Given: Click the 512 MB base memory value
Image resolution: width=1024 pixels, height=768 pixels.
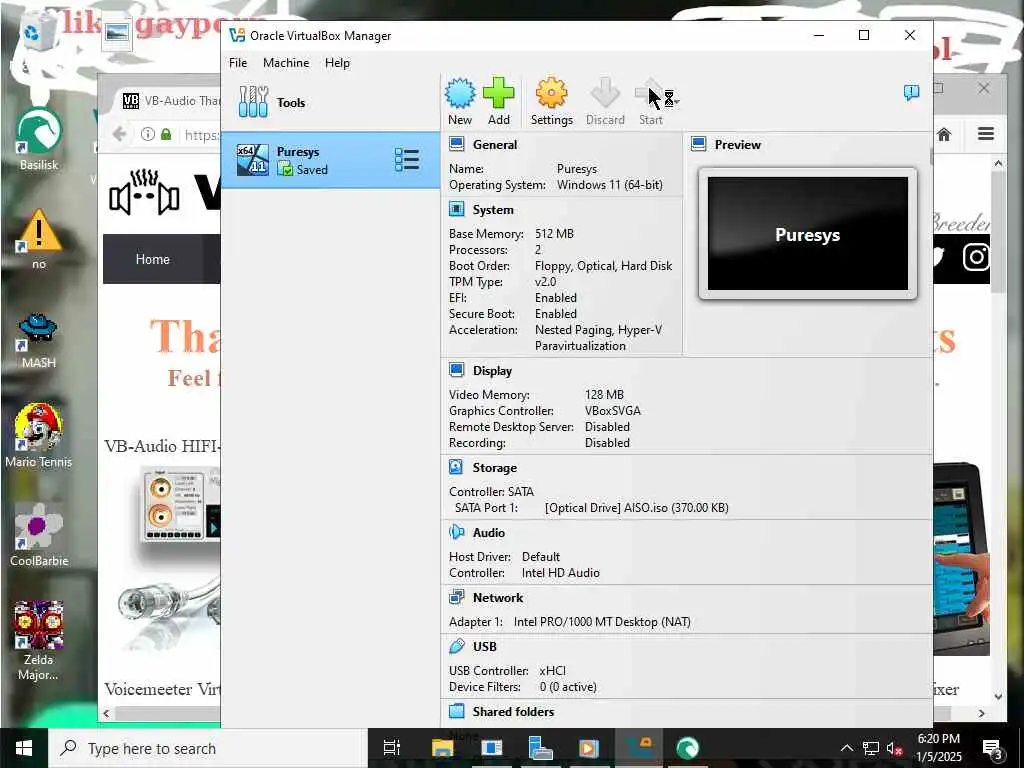Looking at the screenshot, I should pyautogui.click(x=554, y=234).
